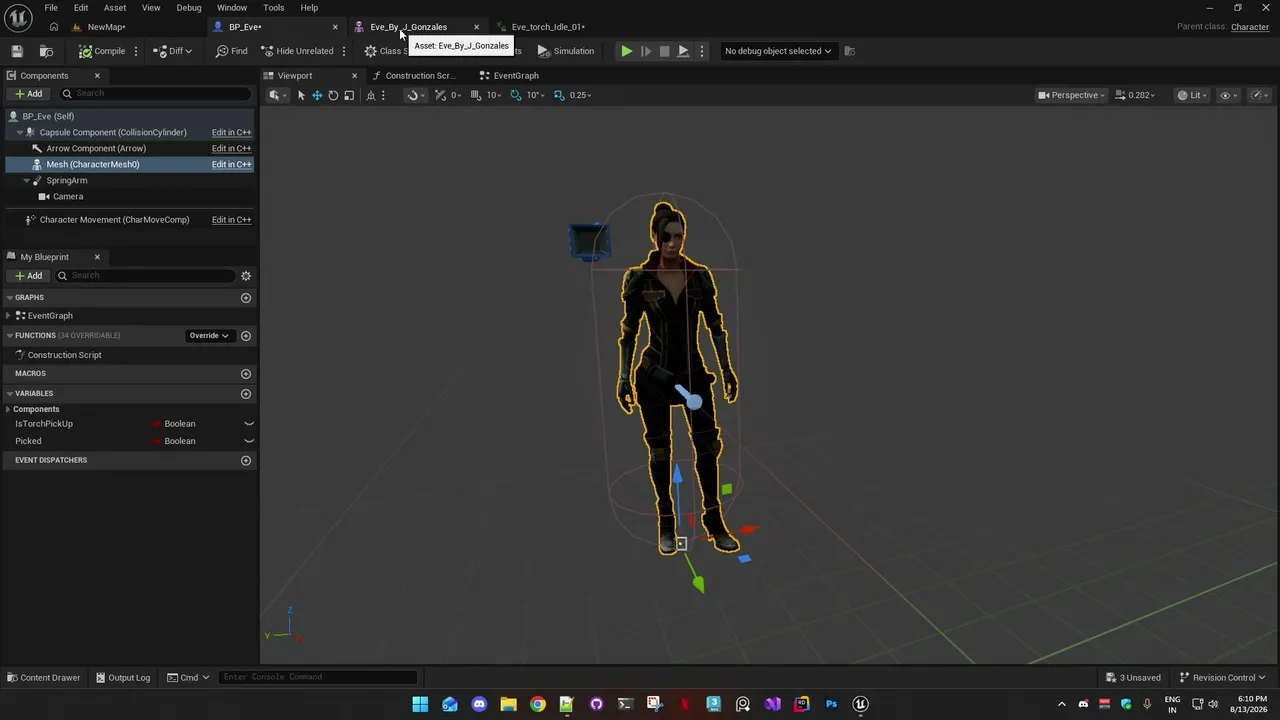Open the Perspective view mode dropdown
The height and width of the screenshot is (720, 1280).
pos(1071,95)
